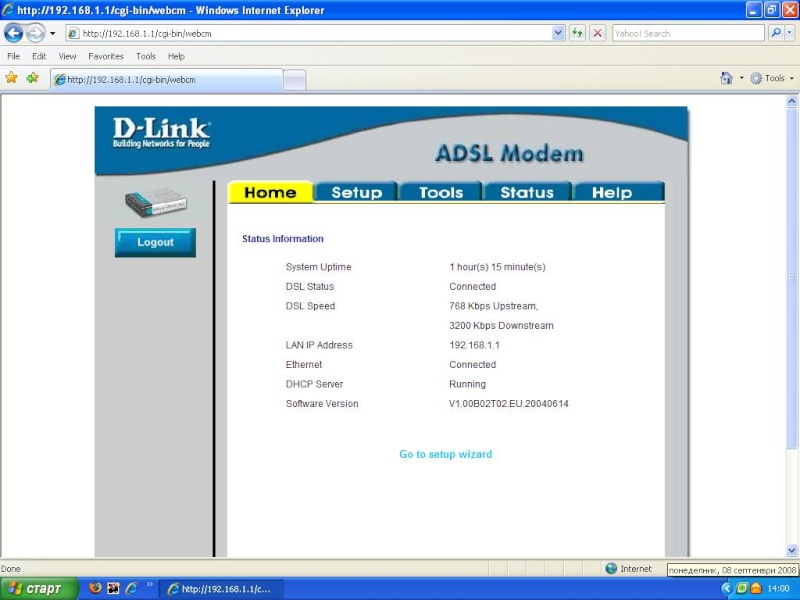Click the Add to Favorites icon

[32, 78]
